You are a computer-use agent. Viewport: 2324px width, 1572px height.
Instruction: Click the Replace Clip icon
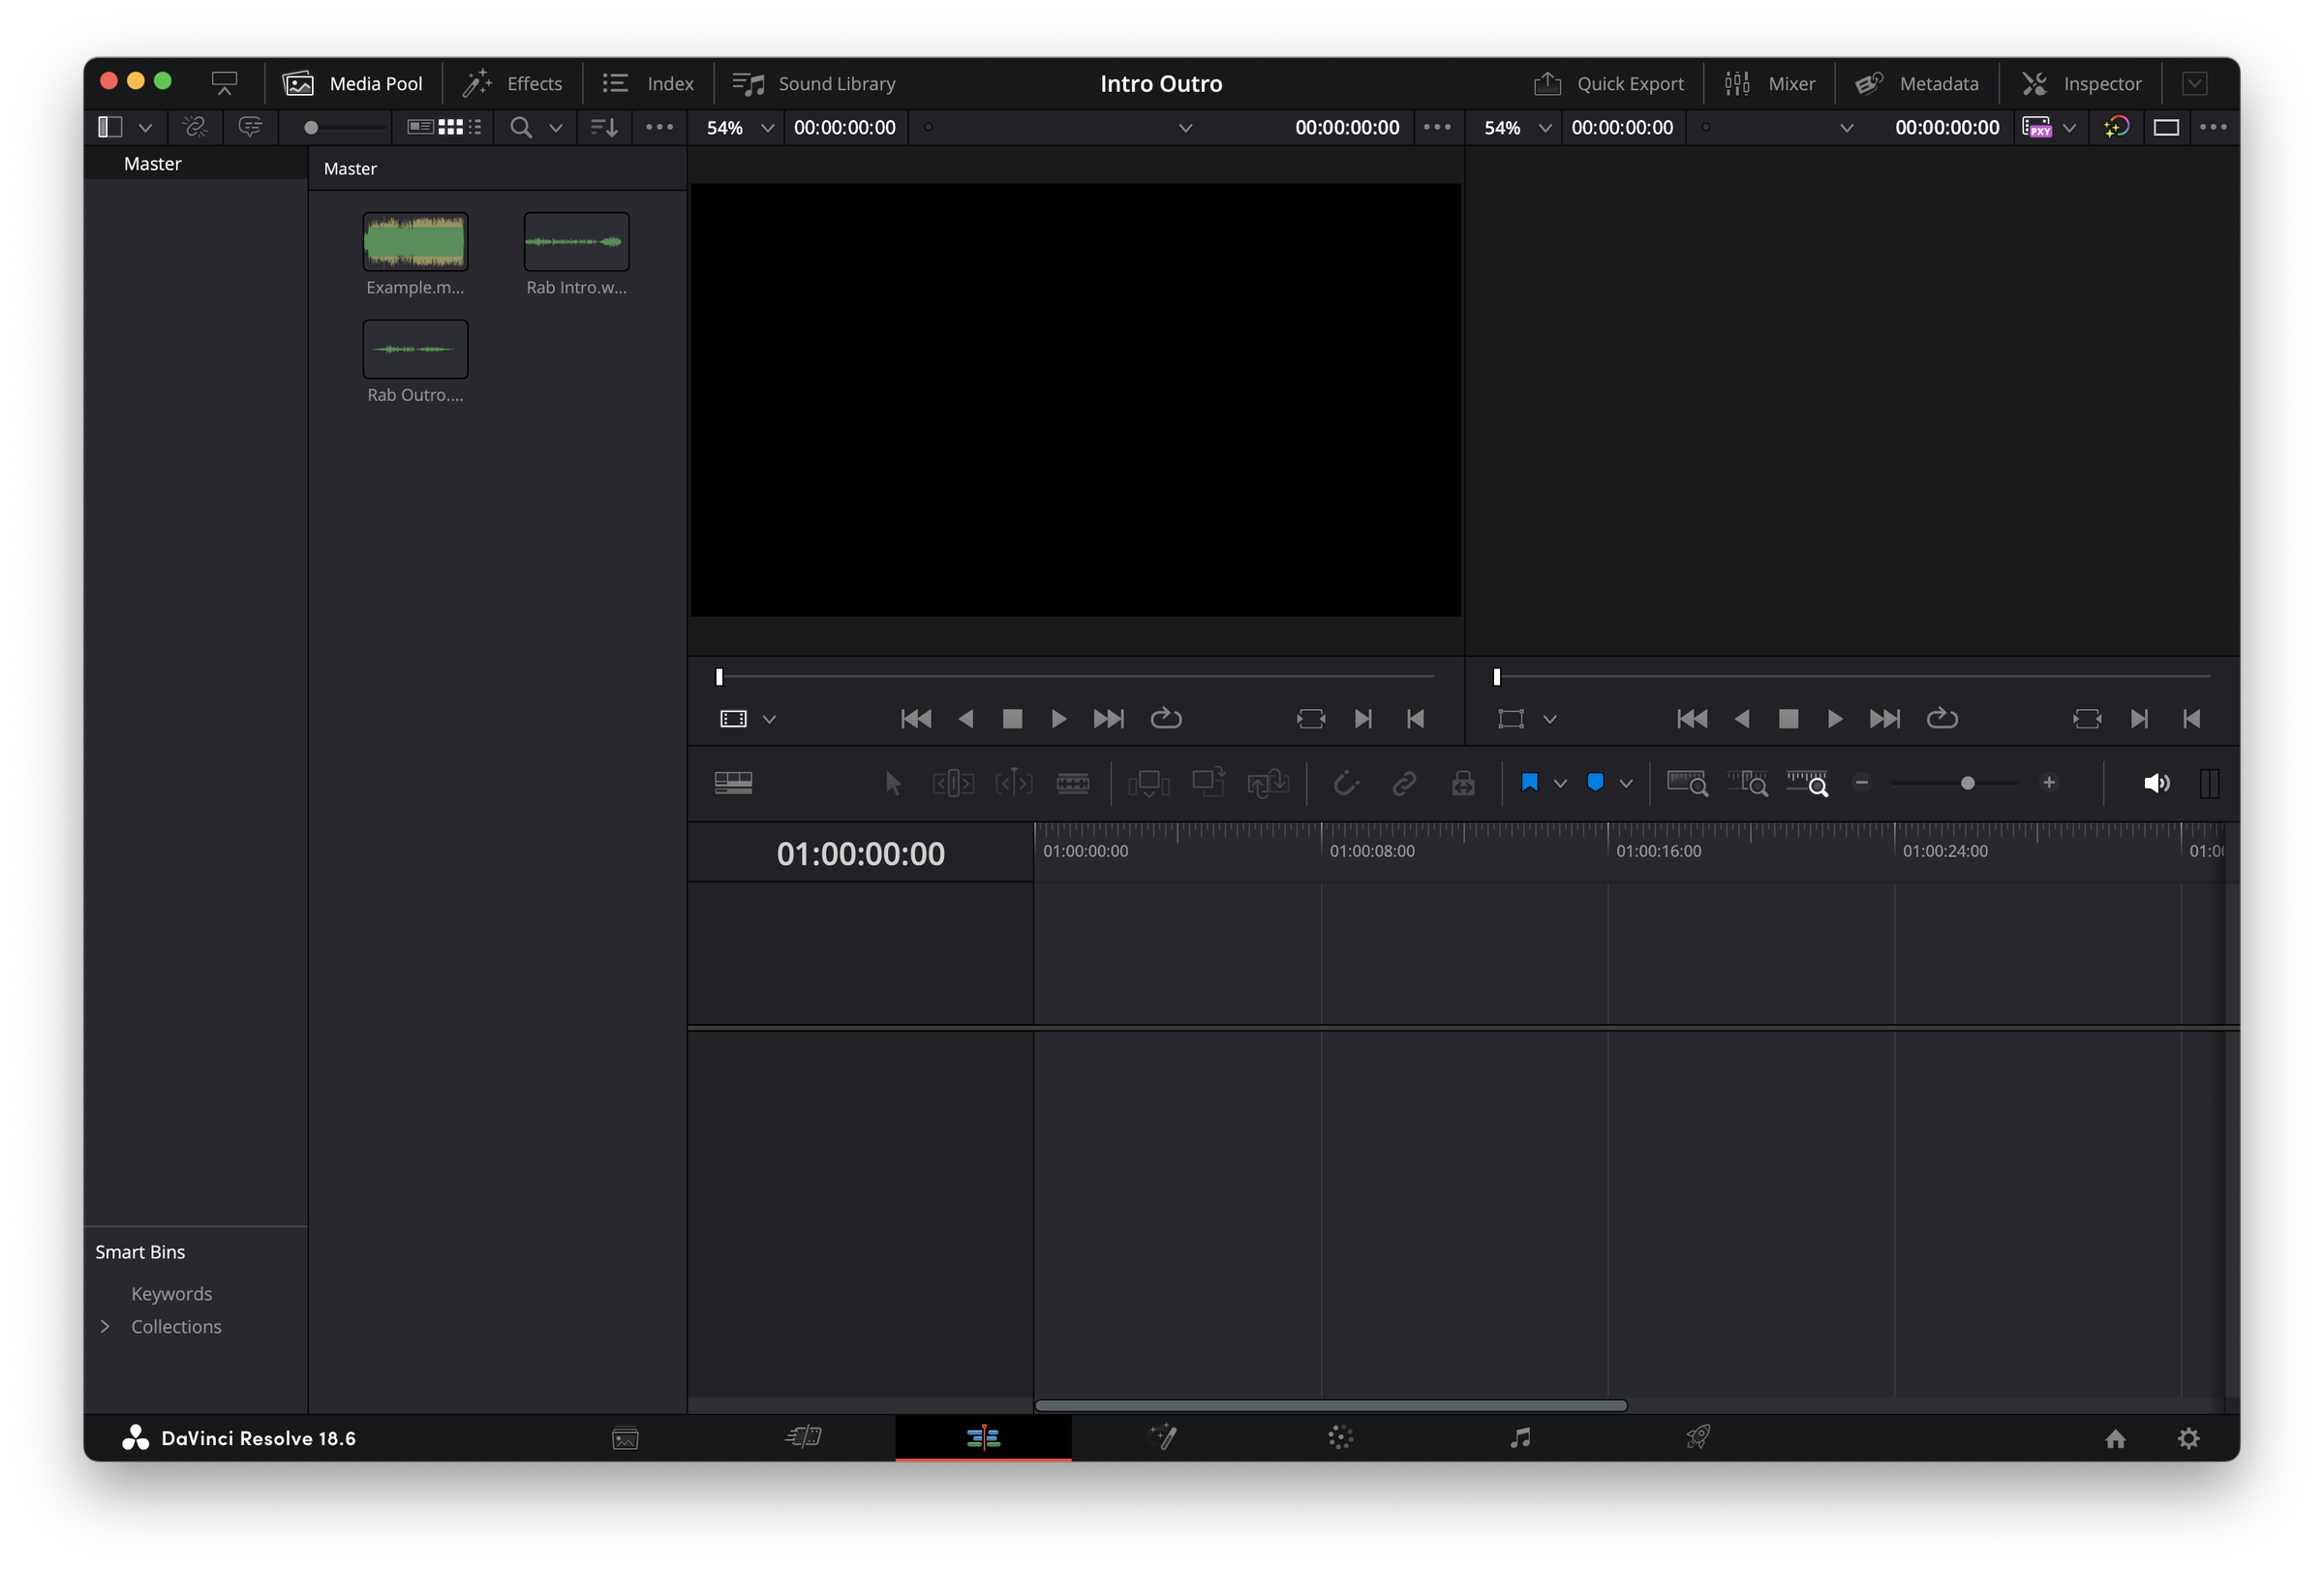1268,783
